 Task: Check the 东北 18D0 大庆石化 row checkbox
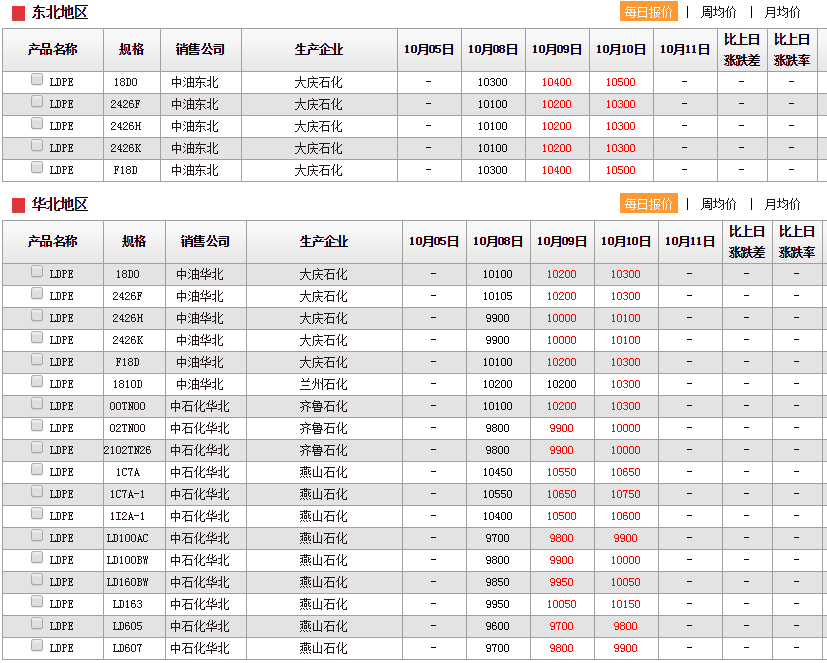tap(37, 79)
